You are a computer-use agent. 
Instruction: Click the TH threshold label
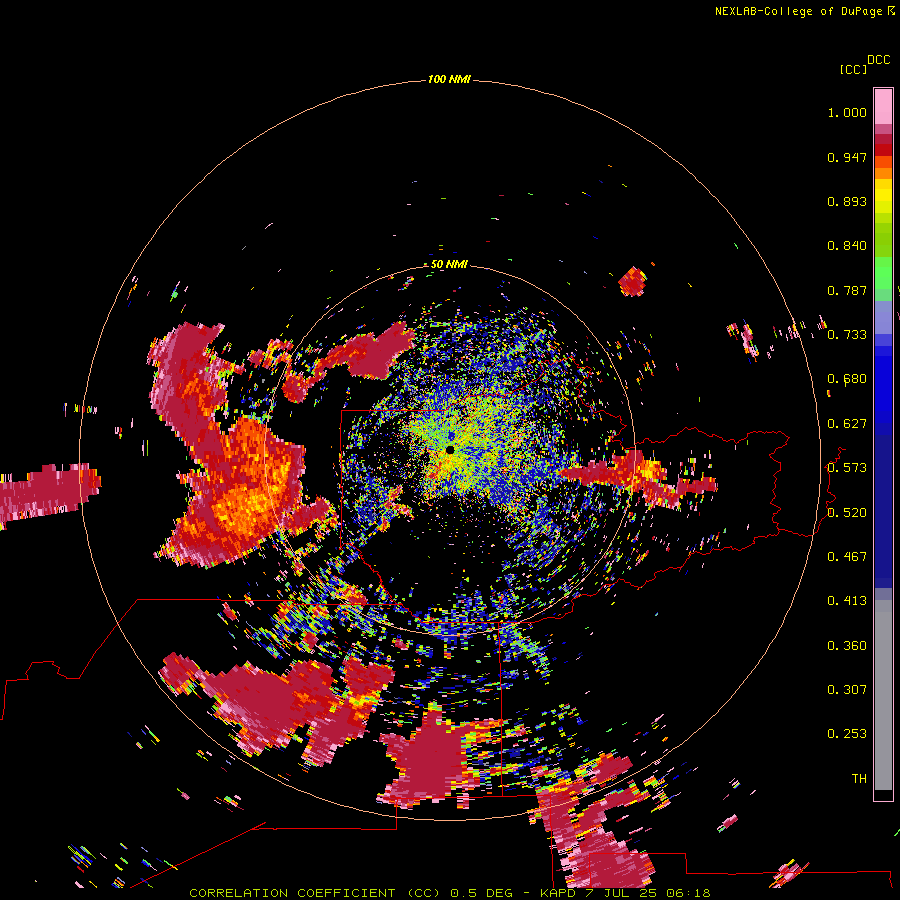pyautogui.click(x=859, y=779)
